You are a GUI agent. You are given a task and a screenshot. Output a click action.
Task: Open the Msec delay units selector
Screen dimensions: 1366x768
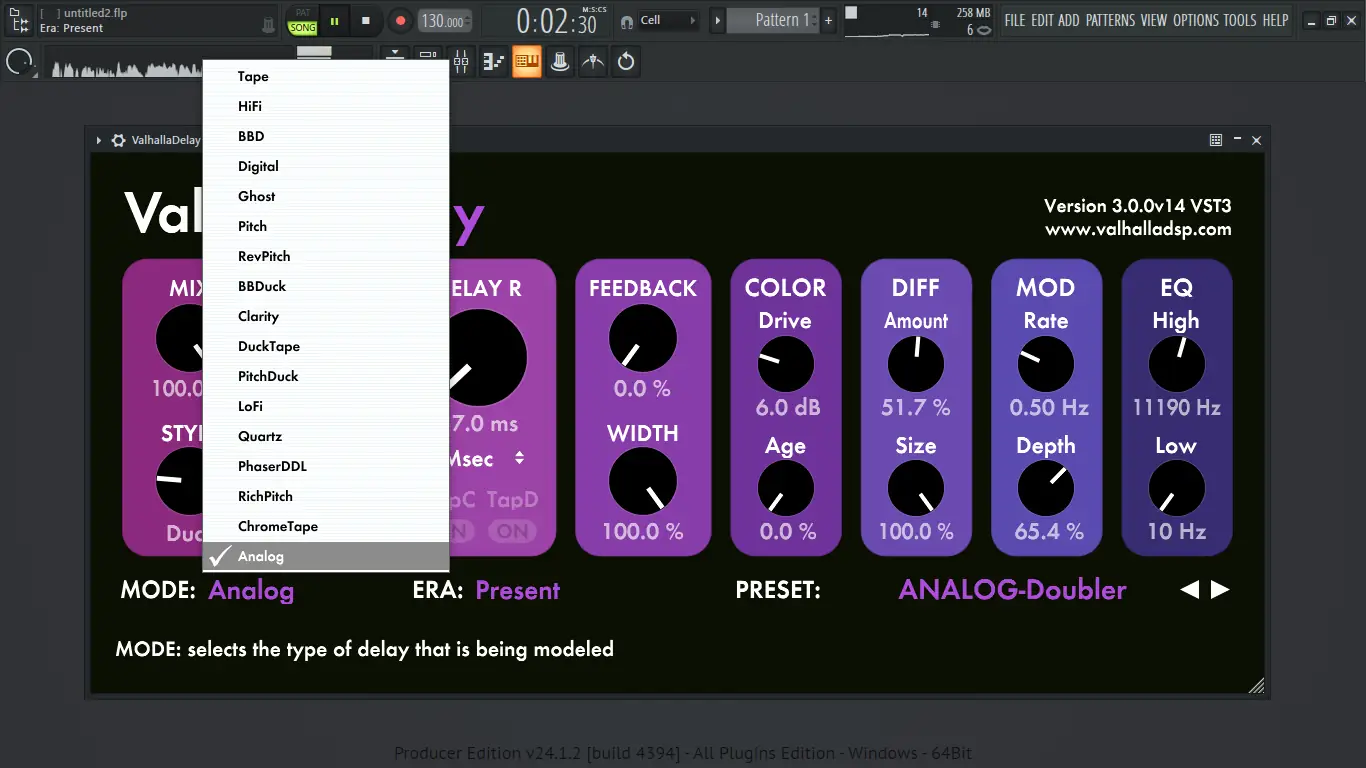[x=487, y=458]
